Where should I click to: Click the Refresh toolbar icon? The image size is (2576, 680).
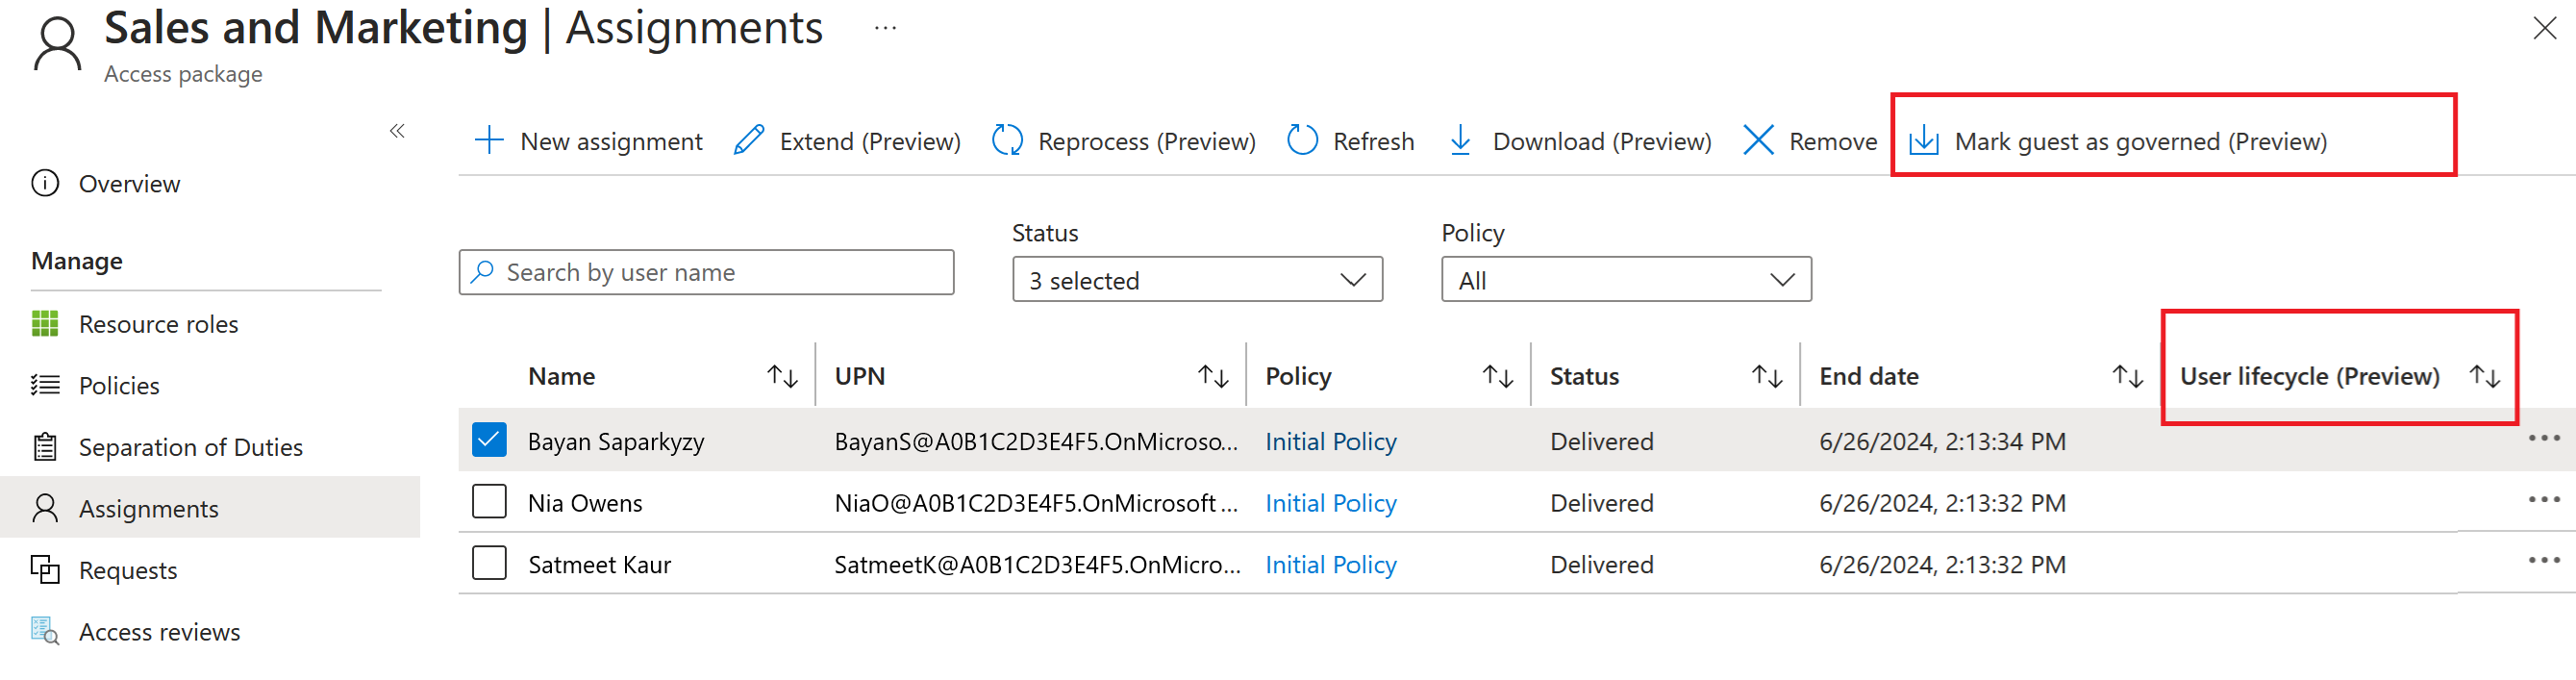pyautogui.click(x=1302, y=140)
